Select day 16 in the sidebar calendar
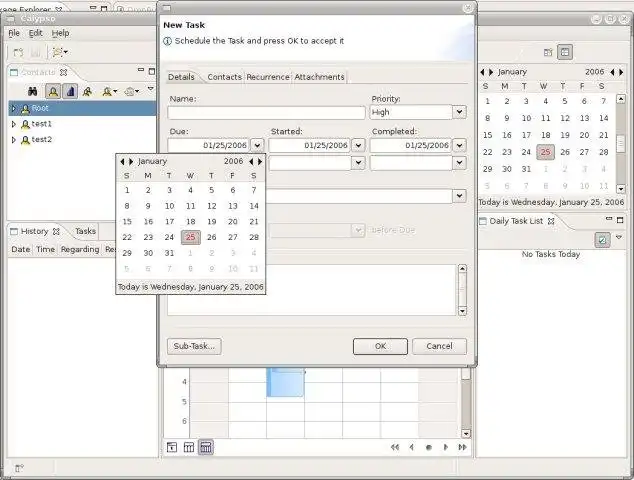Viewport: 634px width, 480px height. [x=507, y=135]
